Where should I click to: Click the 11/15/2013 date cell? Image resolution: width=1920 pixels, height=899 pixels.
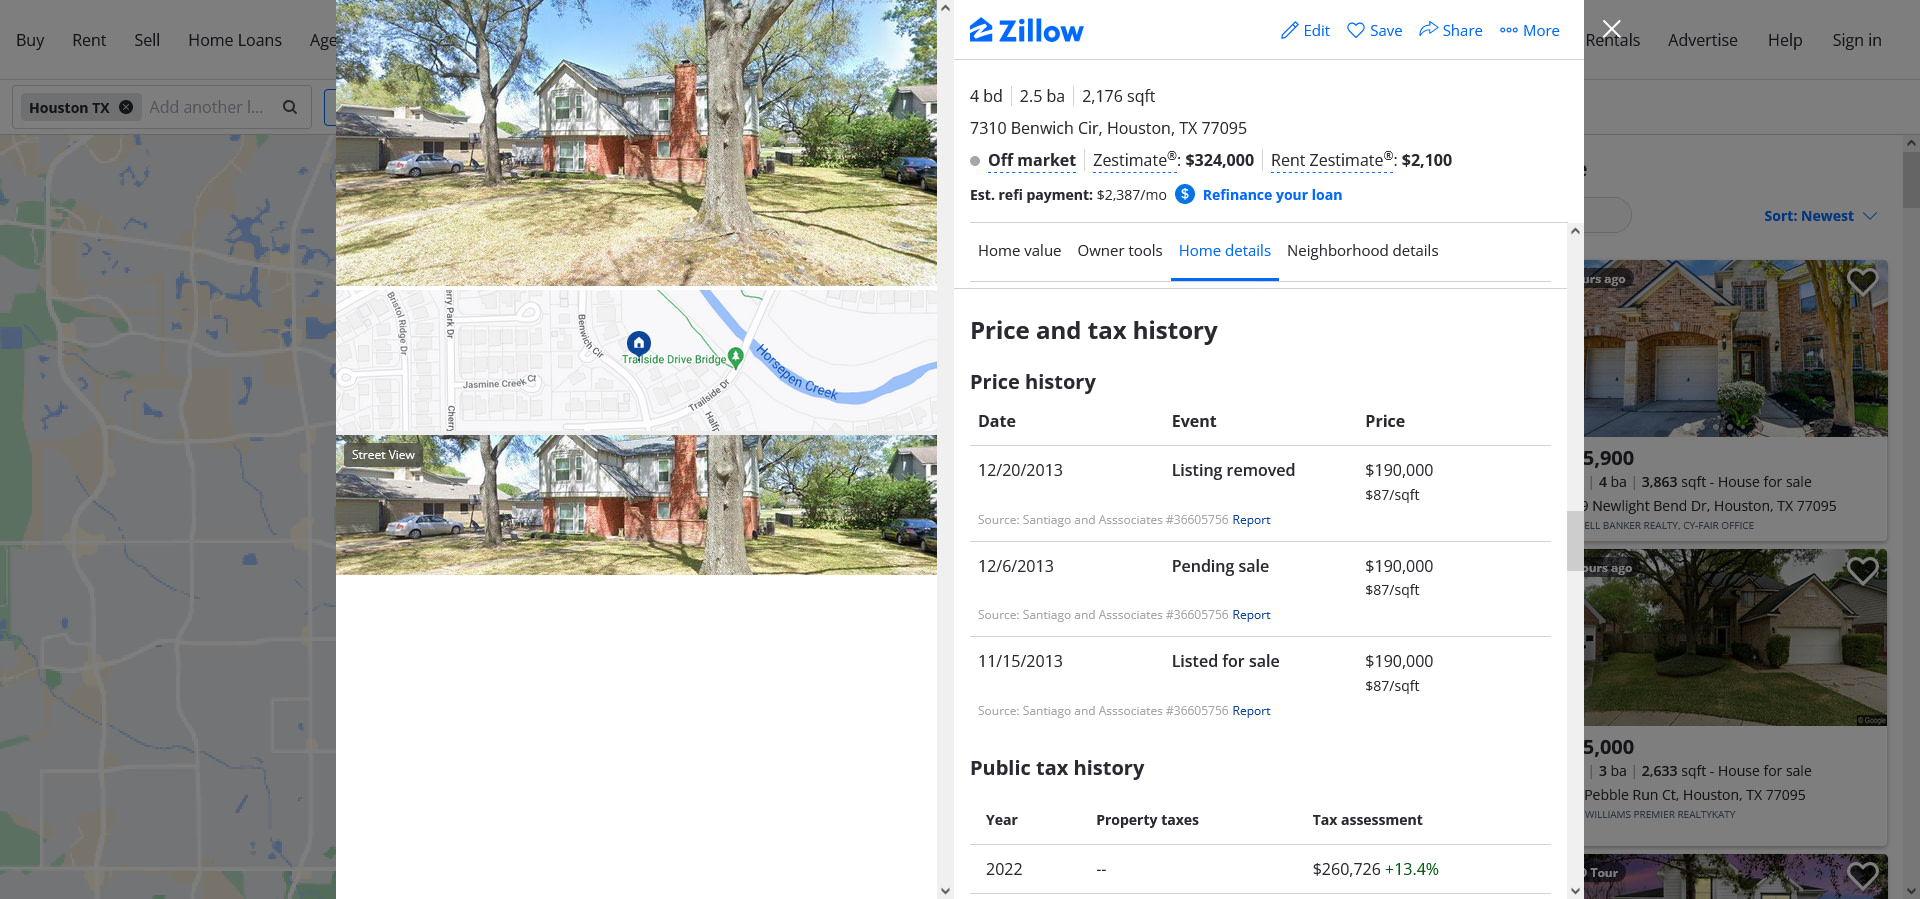pos(1020,661)
